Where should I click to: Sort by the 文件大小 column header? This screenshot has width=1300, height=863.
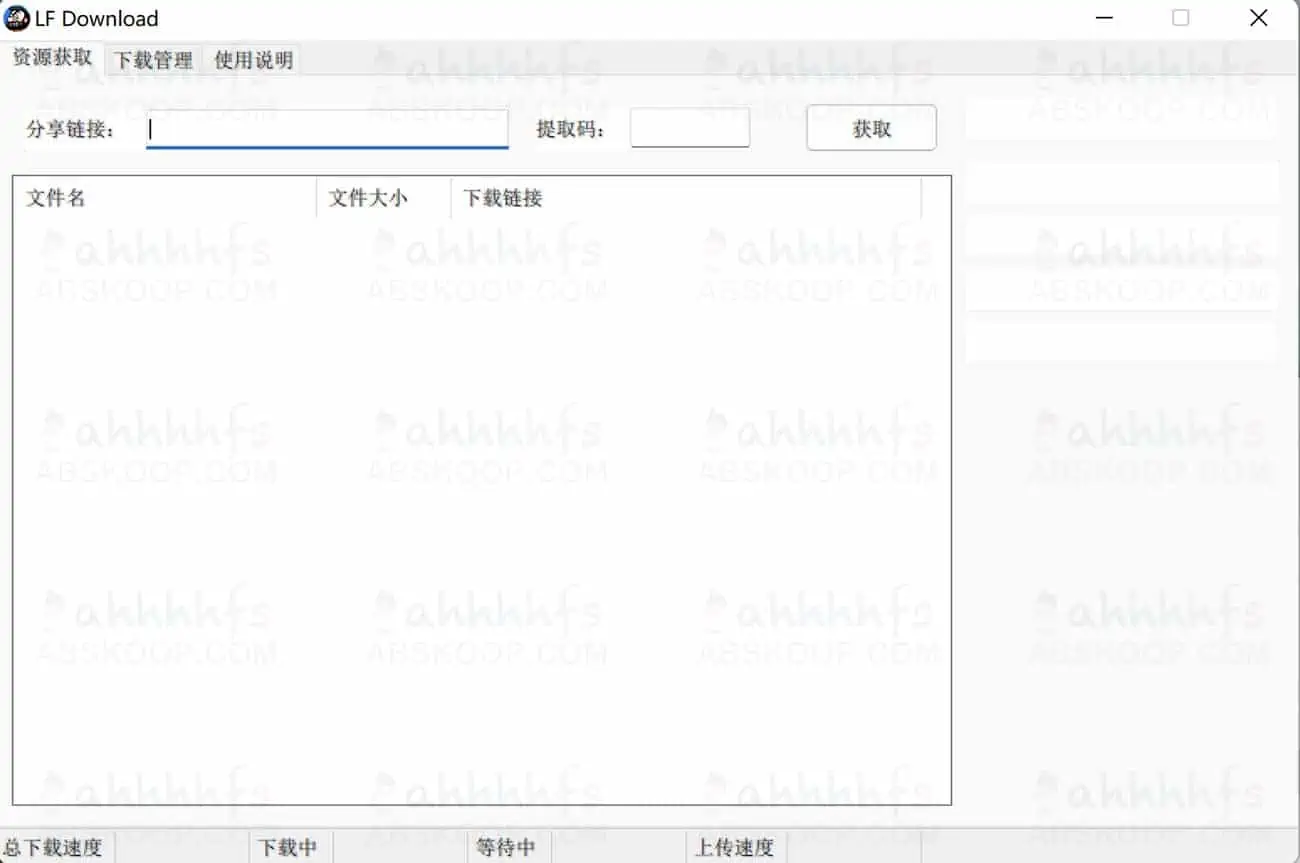[368, 197]
